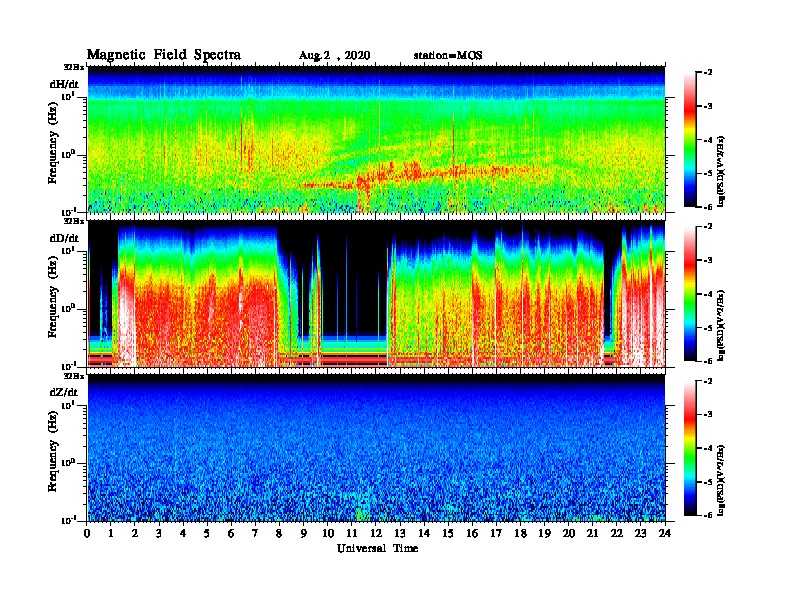Image resolution: width=792 pixels, height=612 pixels.
Task: Click the hour 18 tick label
Action: tap(520, 533)
